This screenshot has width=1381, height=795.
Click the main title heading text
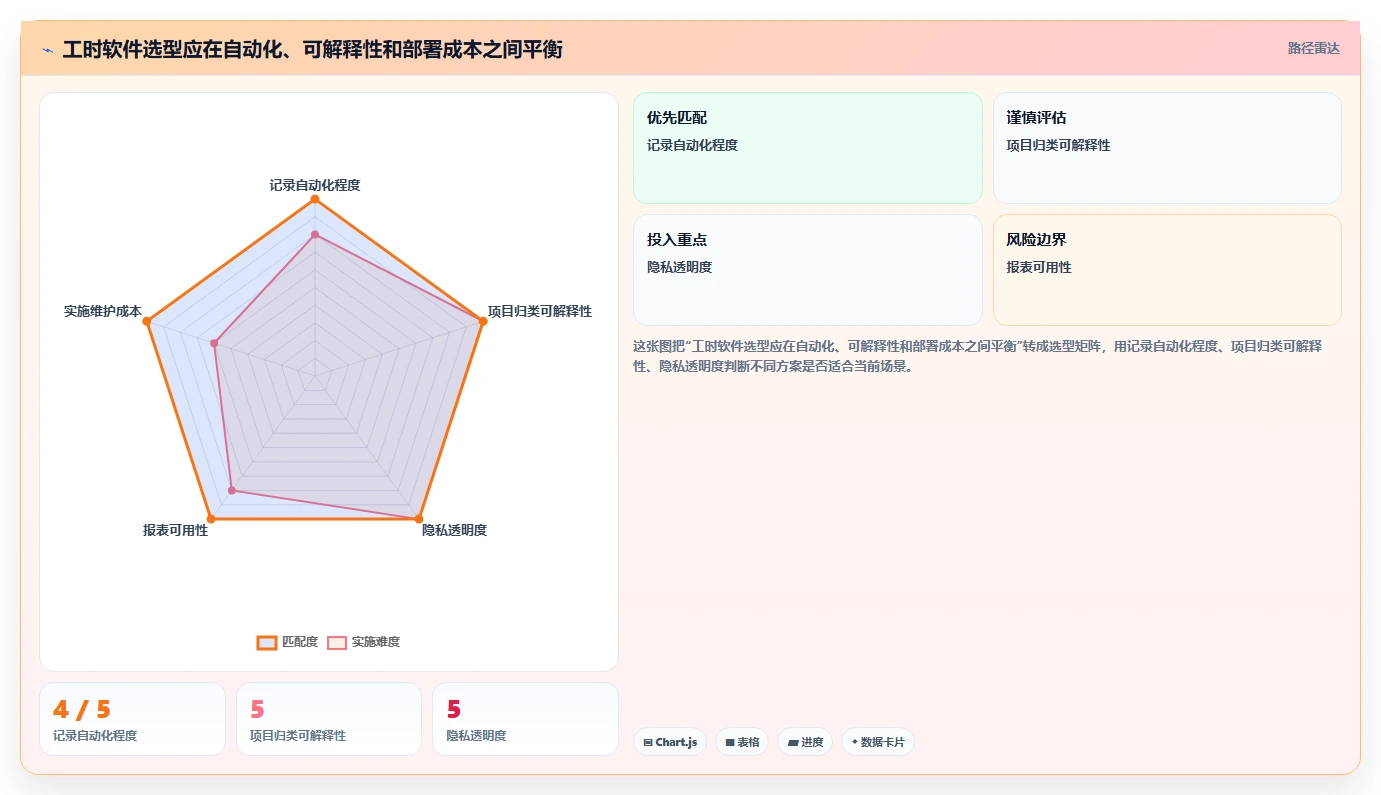coord(312,49)
